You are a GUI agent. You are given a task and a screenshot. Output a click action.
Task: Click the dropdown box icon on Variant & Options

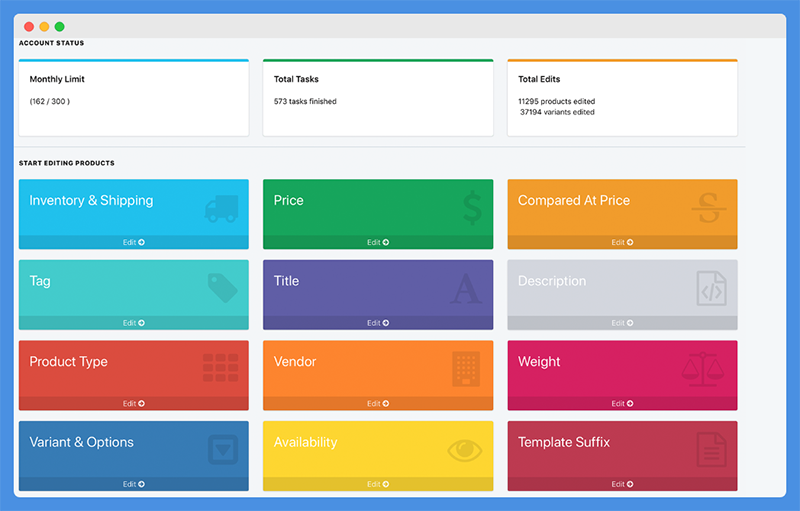tap(223, 449)
